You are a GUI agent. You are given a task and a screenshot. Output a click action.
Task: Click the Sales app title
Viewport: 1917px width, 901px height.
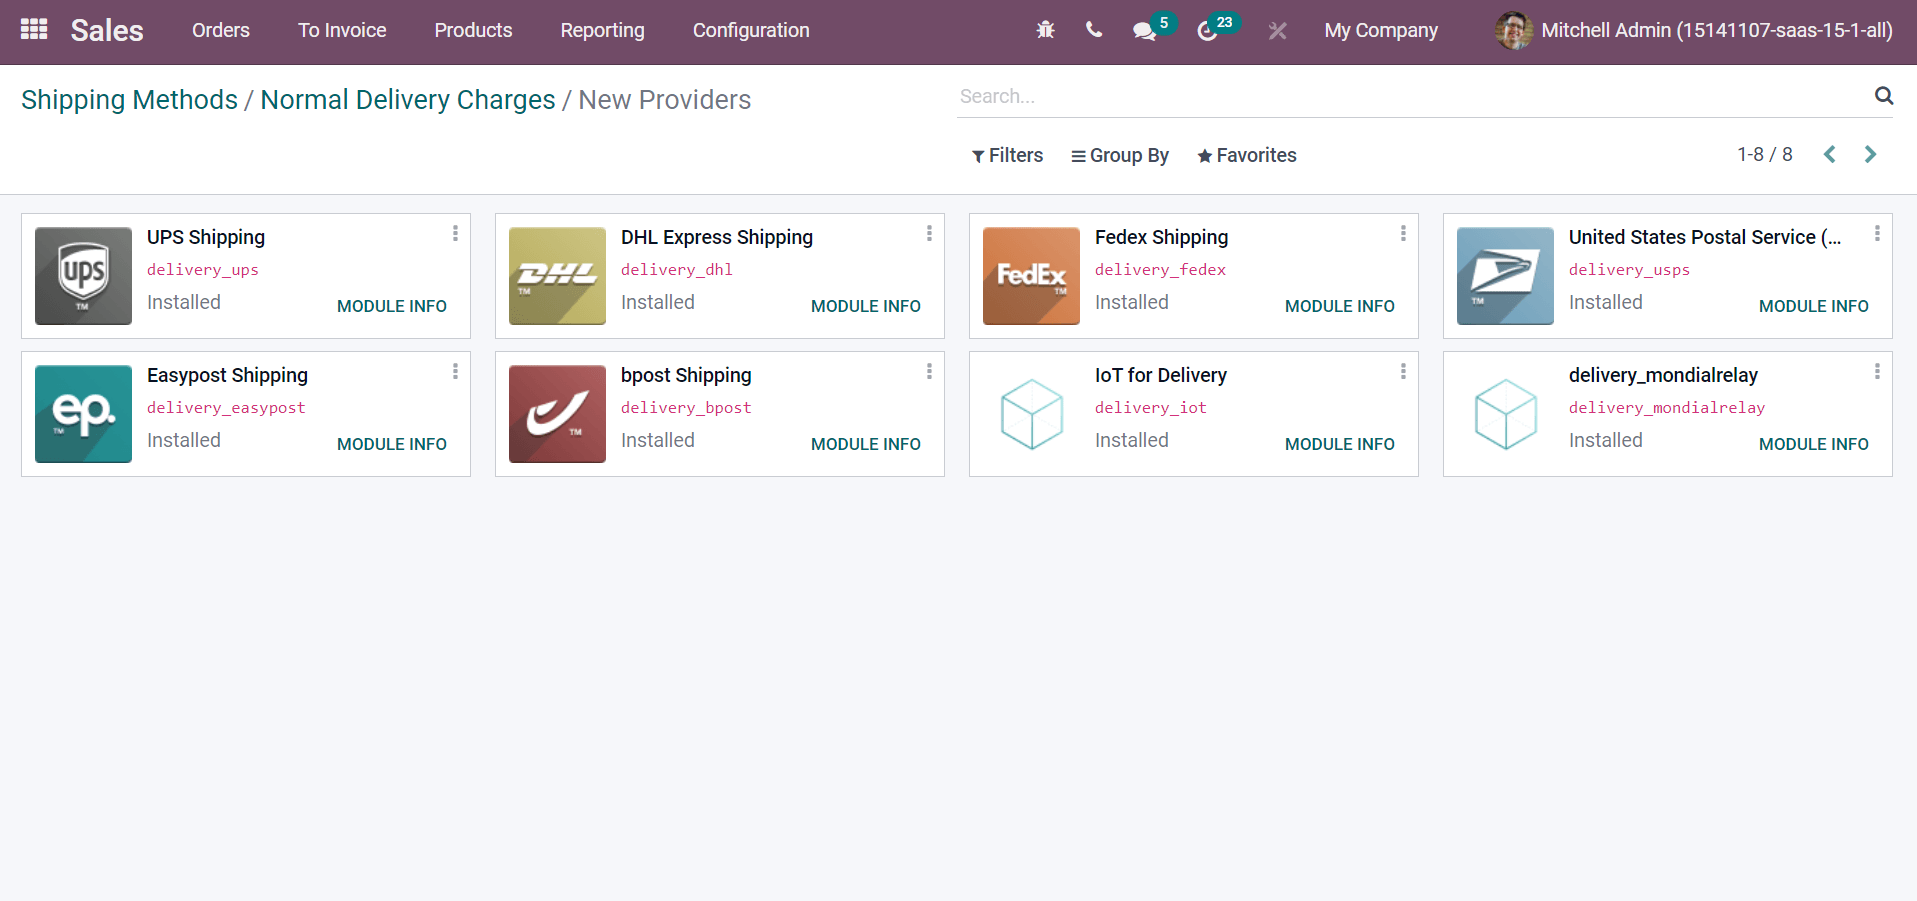(107, 30)
